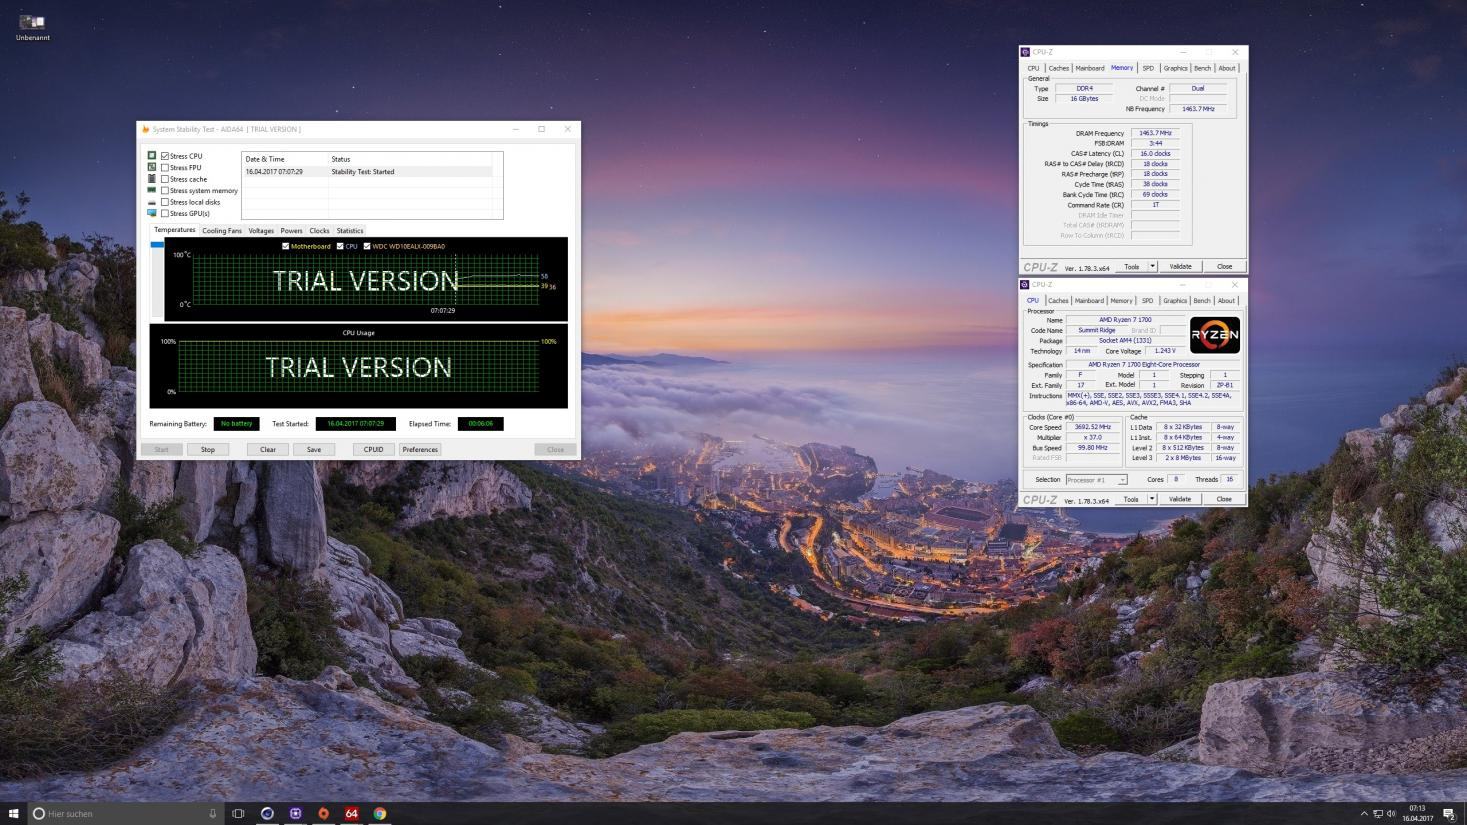Click the DRAM Frequency value 1463.7 MHz
This screenshot has width=1467, height=825.
[x=1155, y=133]
